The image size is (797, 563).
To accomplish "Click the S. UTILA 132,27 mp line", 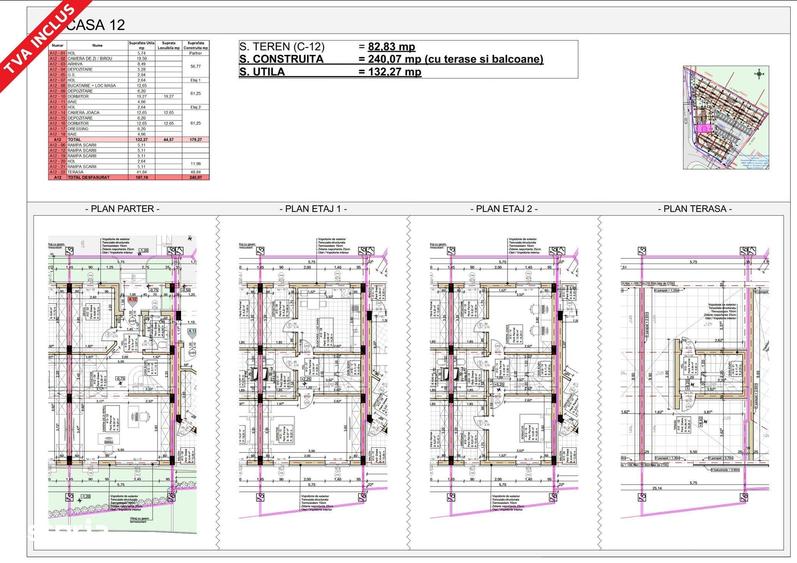I will tap(330, 72).
